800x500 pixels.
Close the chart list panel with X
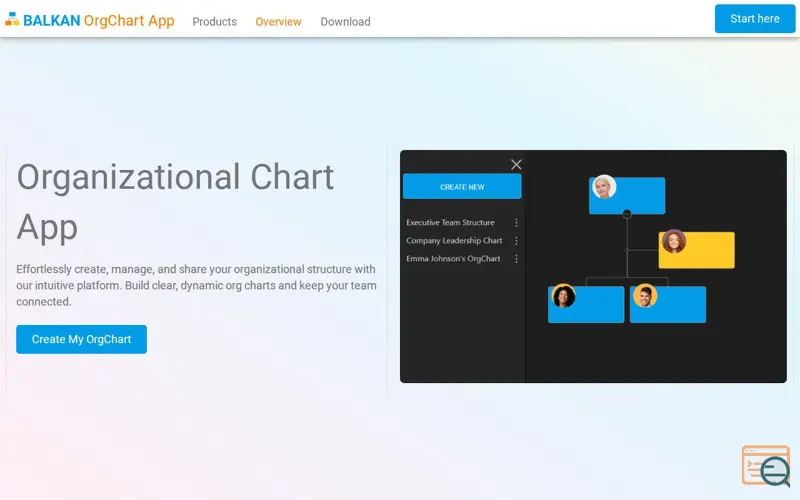(516, 164)
